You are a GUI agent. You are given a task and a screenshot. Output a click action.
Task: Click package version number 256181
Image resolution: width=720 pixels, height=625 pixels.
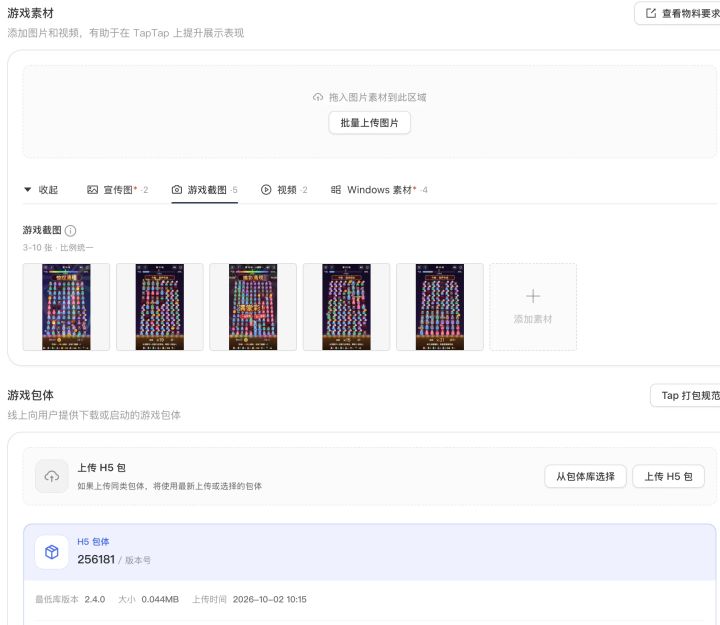point(96,559)
